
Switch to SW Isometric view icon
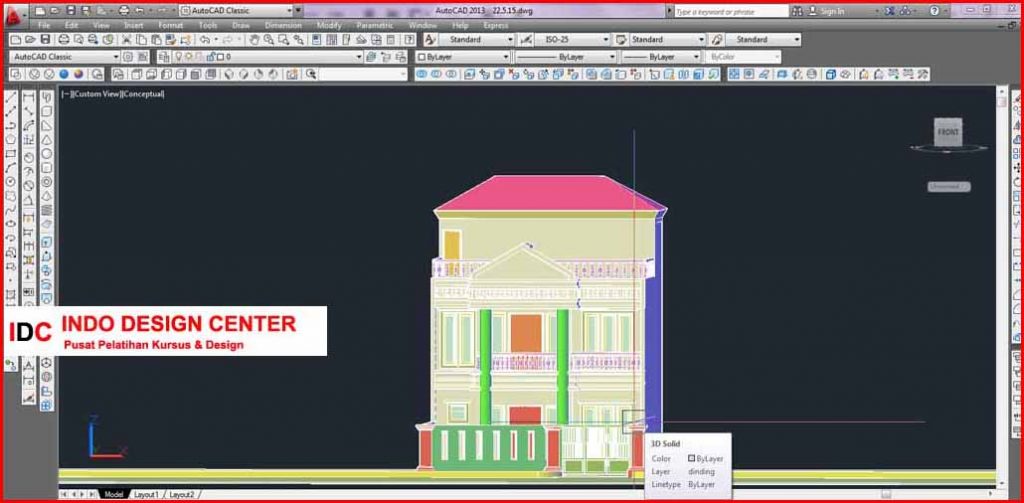point(229,74)
